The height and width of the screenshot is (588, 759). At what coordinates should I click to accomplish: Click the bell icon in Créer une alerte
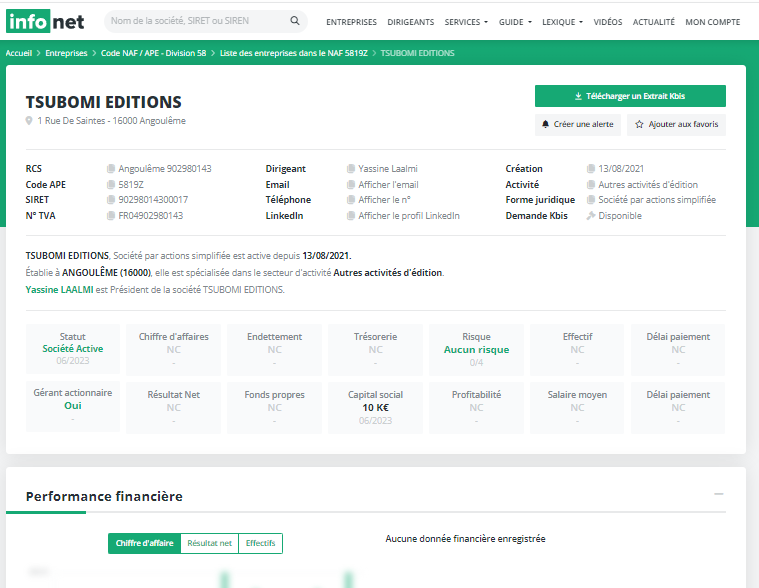(546, 124)
